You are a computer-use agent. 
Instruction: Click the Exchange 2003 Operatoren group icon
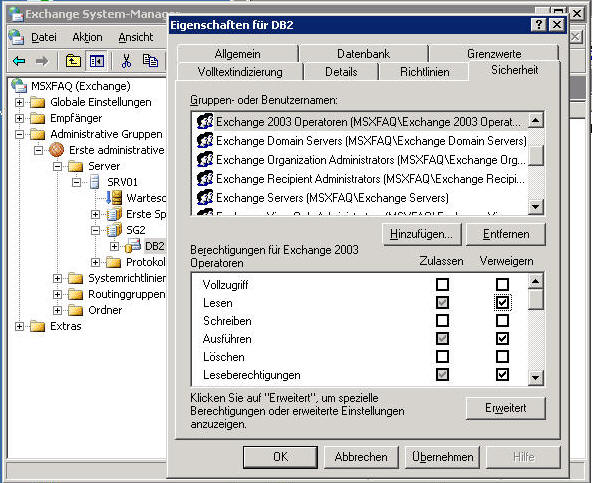(x=205, y=122)
